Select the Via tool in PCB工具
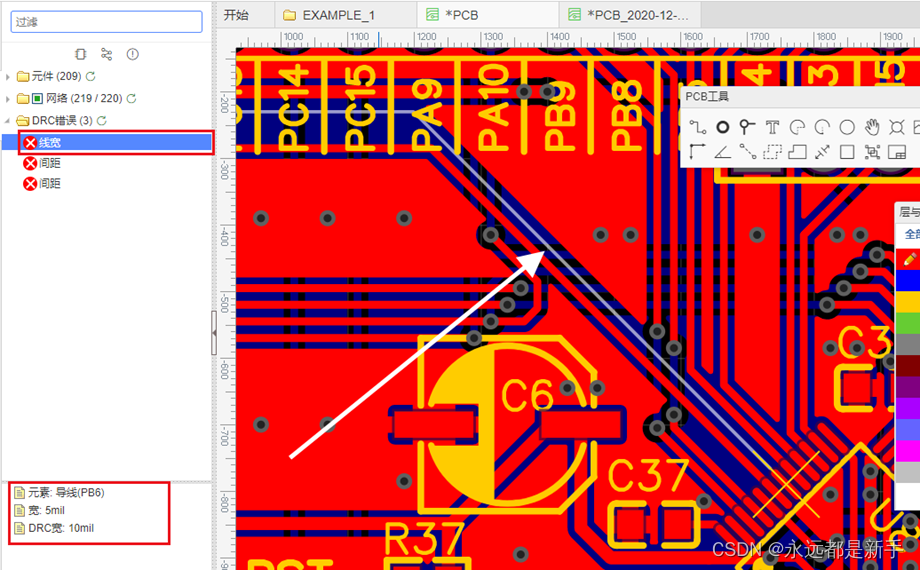 [x=747, y=127]
